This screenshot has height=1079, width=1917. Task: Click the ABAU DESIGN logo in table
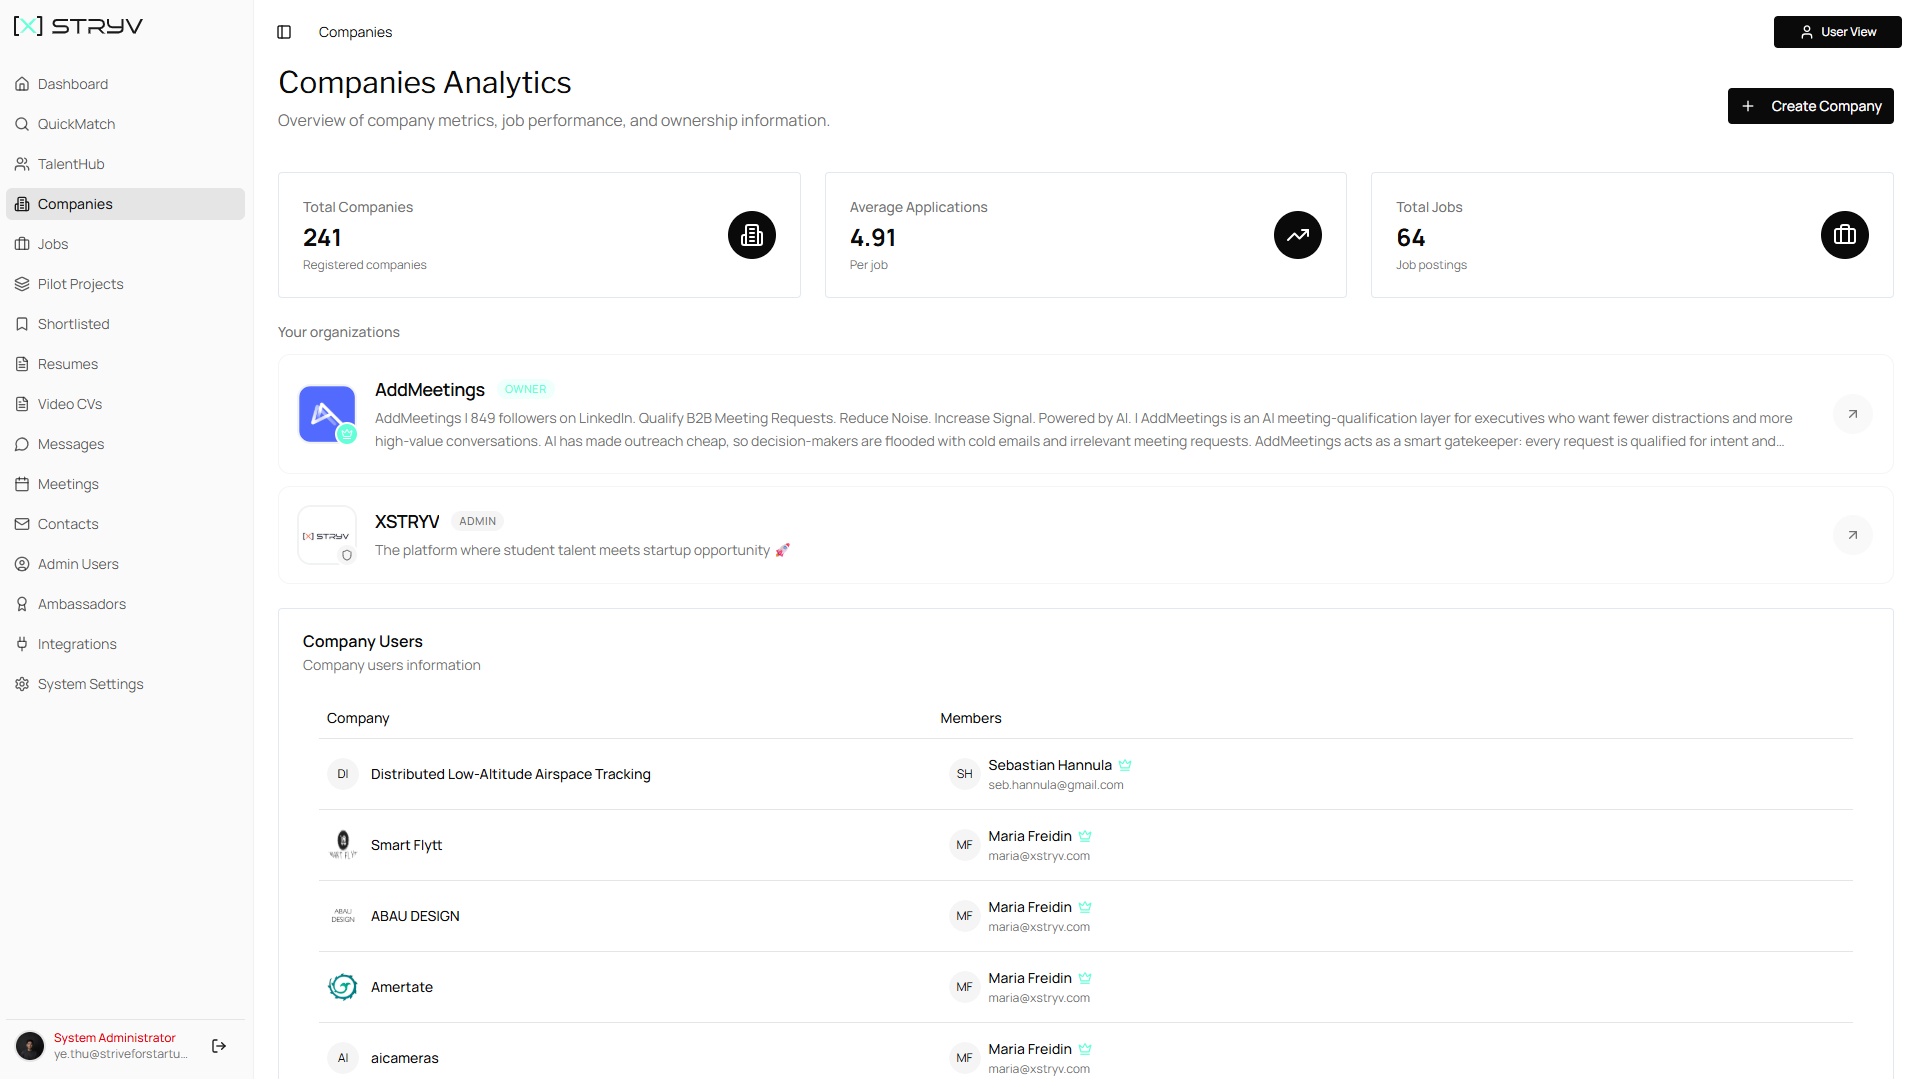pyautogui.click(x=343, y=916)
